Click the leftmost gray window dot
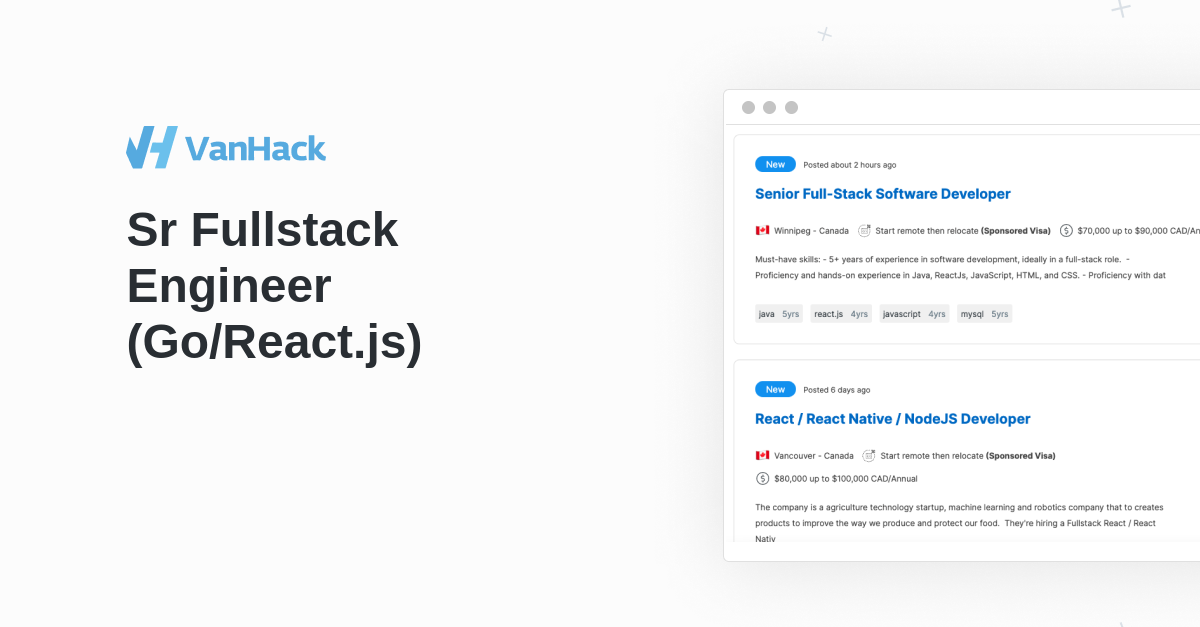The height and width of the screenshot is (627, 1200). pyautogui.click(x=749, y=106)
